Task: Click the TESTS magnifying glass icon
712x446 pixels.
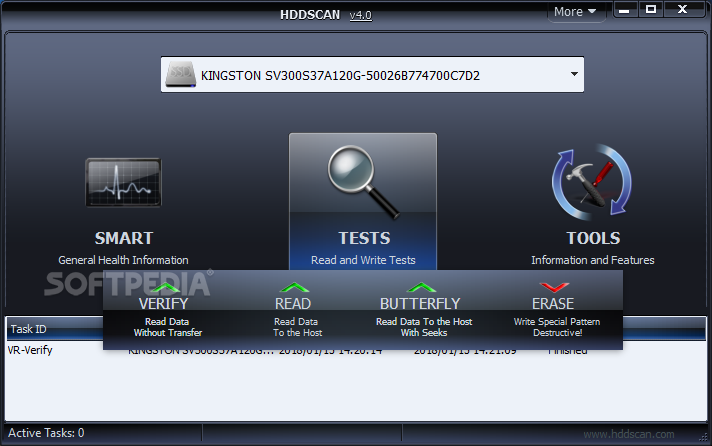Action: (363, 182)
